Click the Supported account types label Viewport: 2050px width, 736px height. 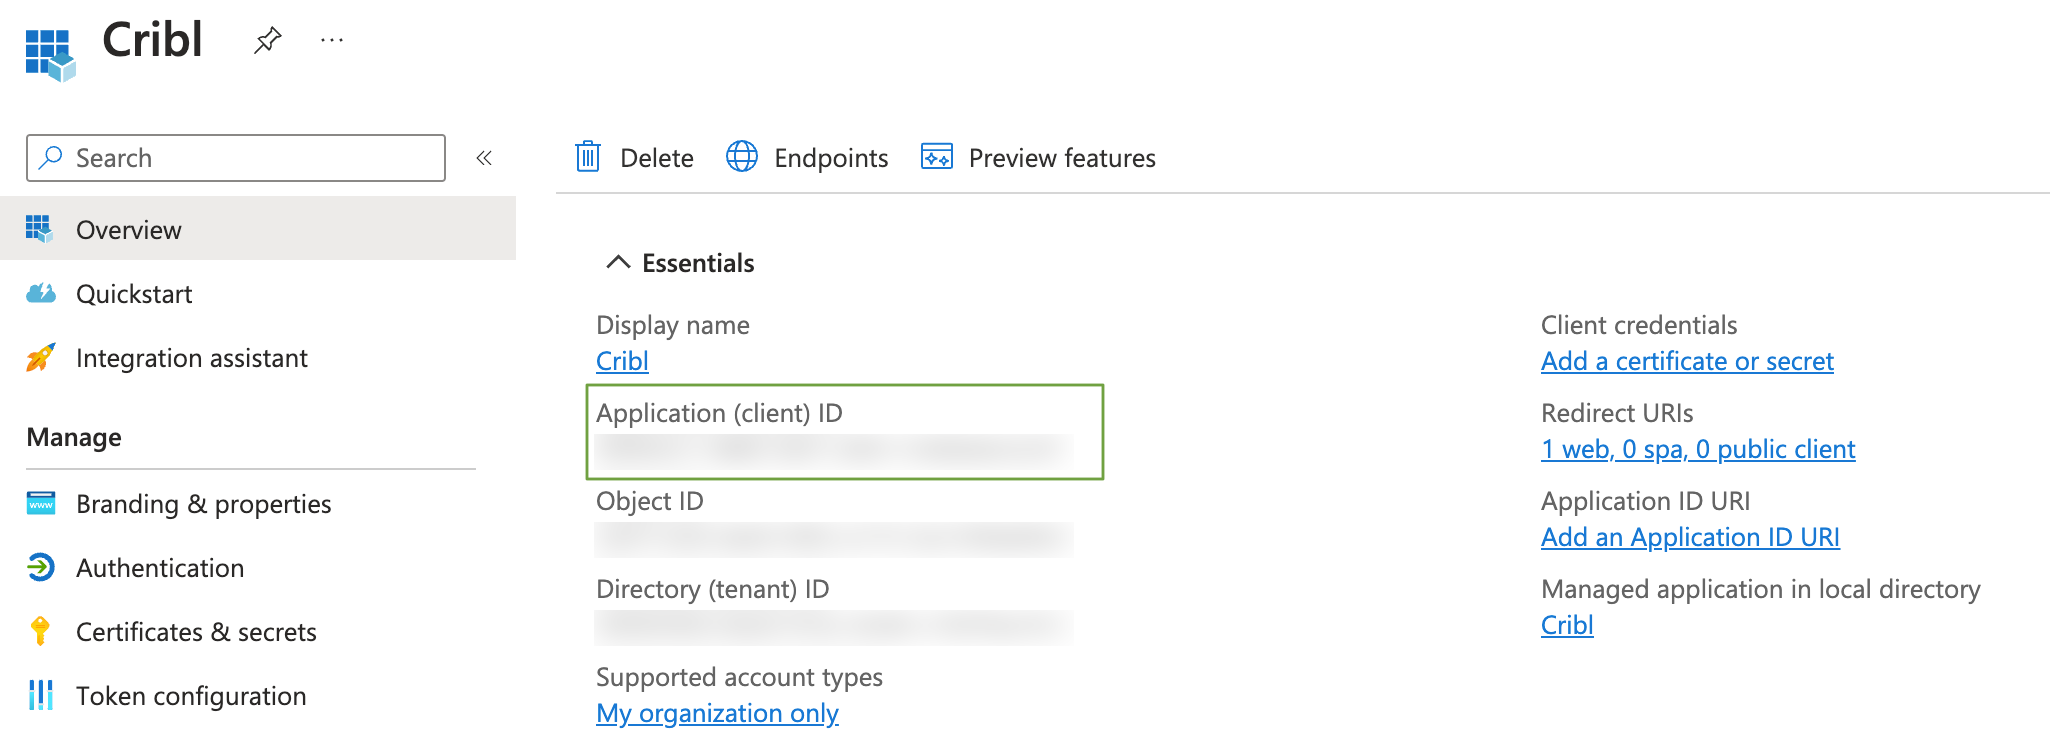click(x=739, y=677)
